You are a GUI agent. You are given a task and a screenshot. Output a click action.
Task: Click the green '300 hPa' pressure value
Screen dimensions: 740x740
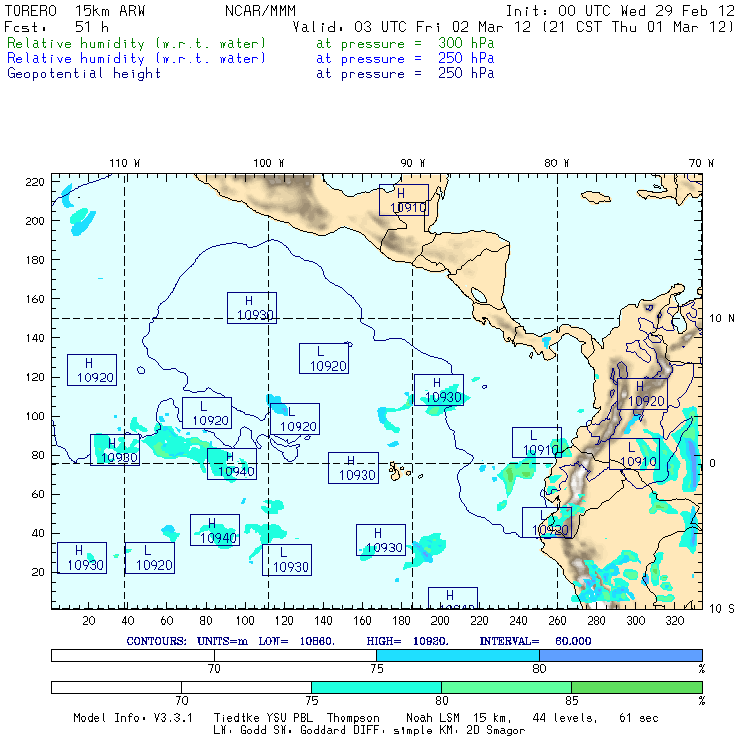[466, 43]
